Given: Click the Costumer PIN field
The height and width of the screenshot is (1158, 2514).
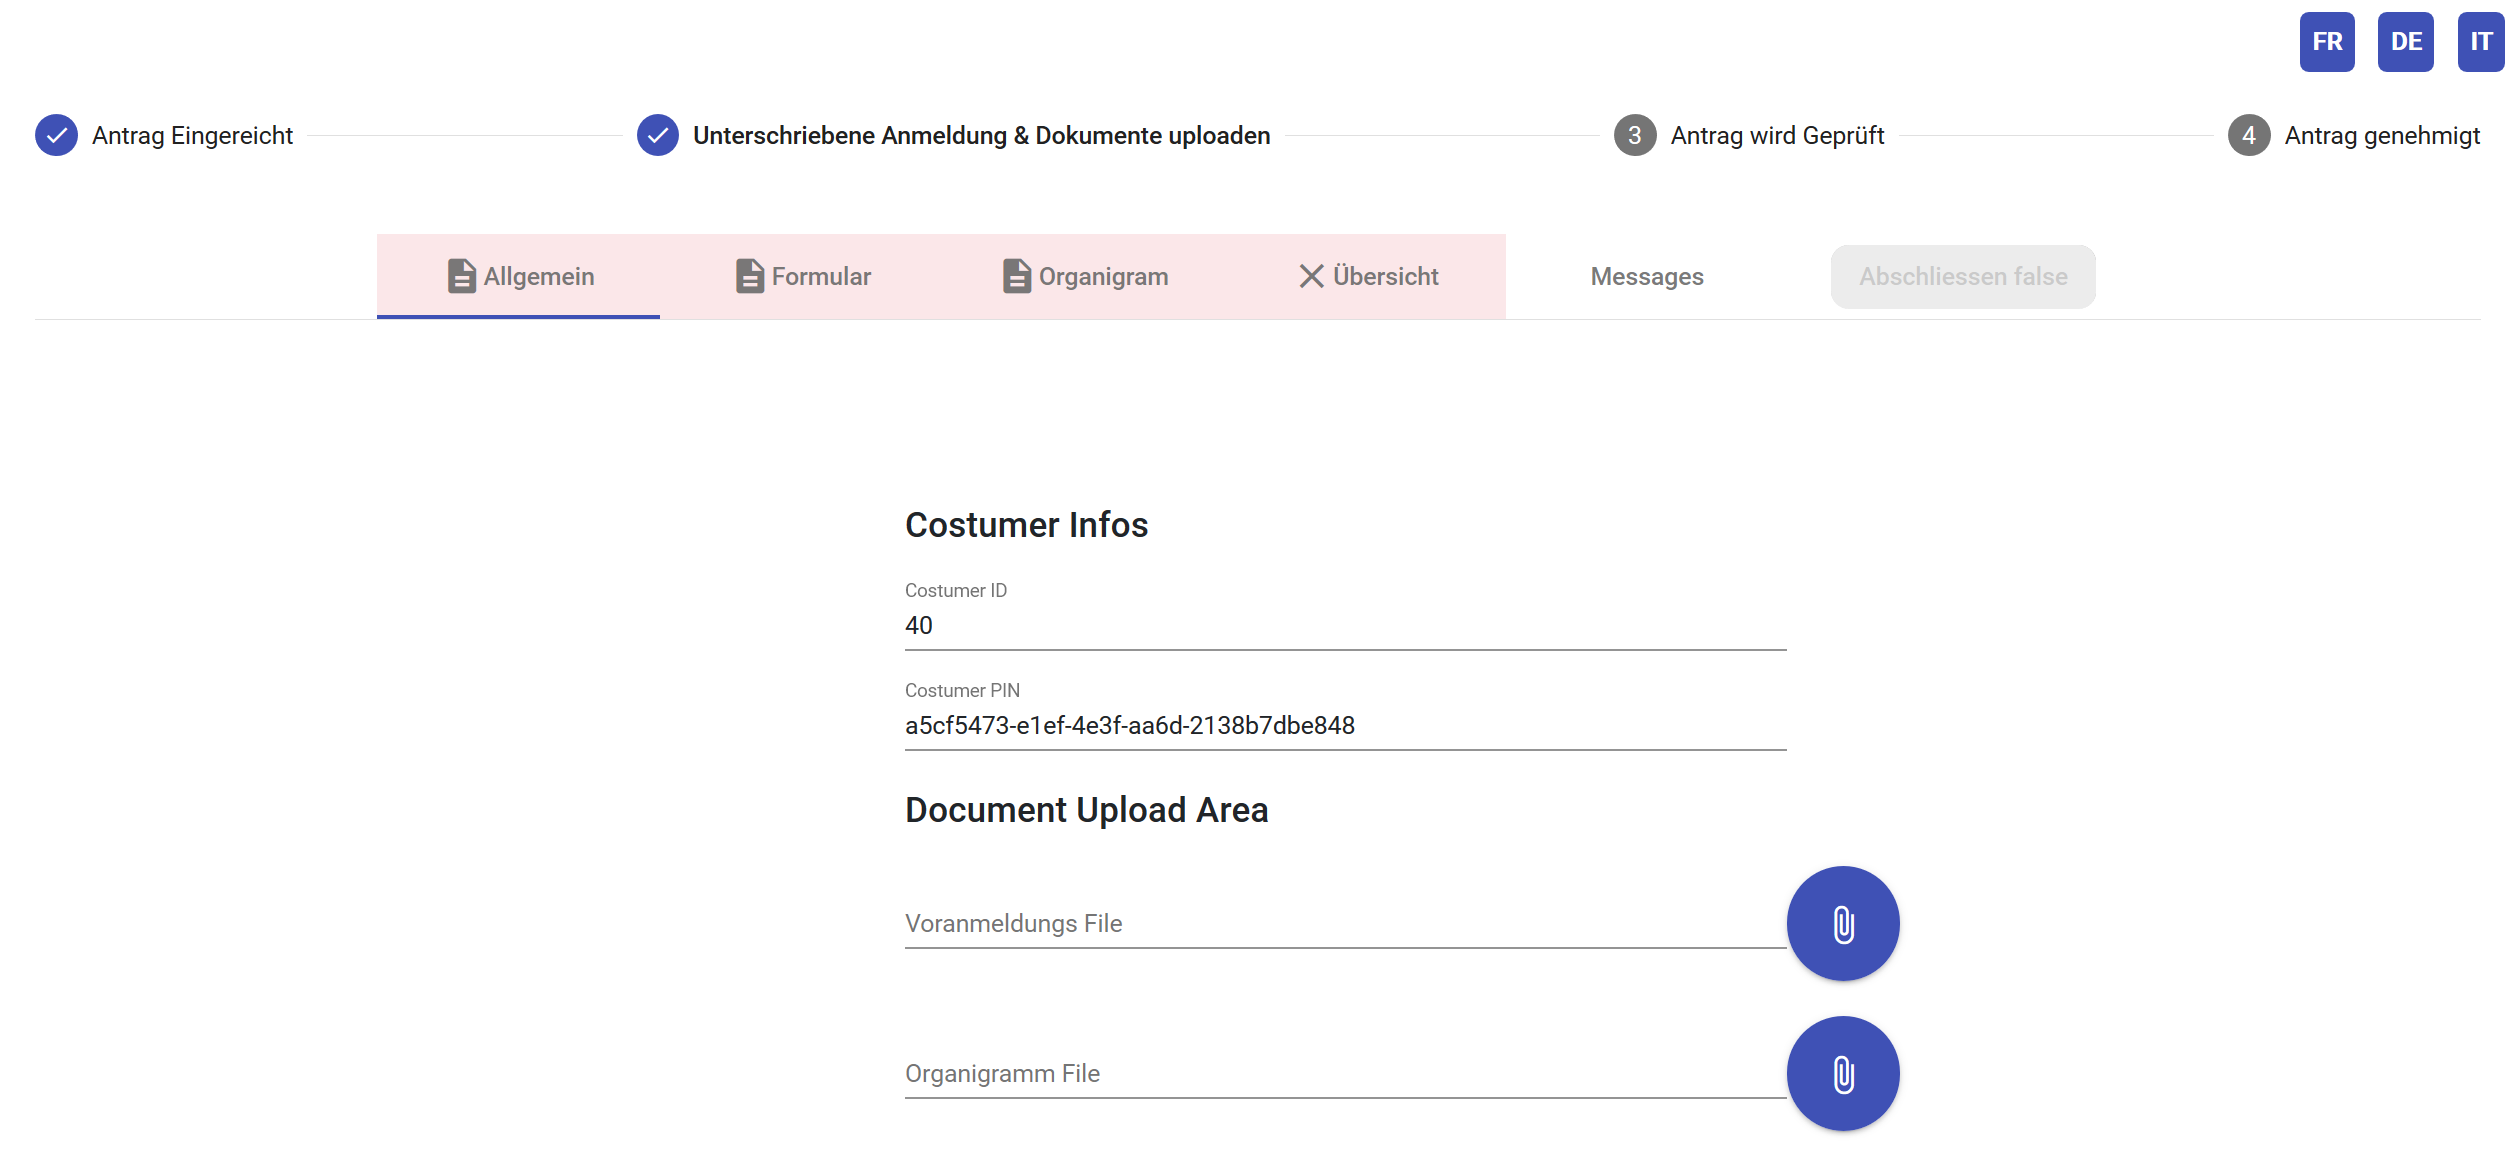Looking at the screenshot, I should tap(1344, 726).
